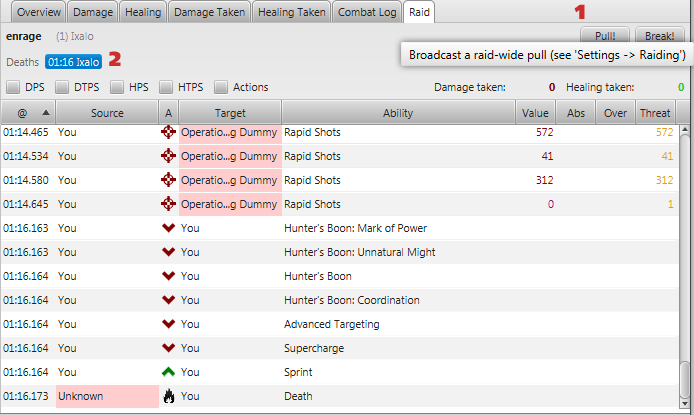Screen dimensions: 694x415
Task: Toggle the HPS checkbox
Action: click(117, 87)
